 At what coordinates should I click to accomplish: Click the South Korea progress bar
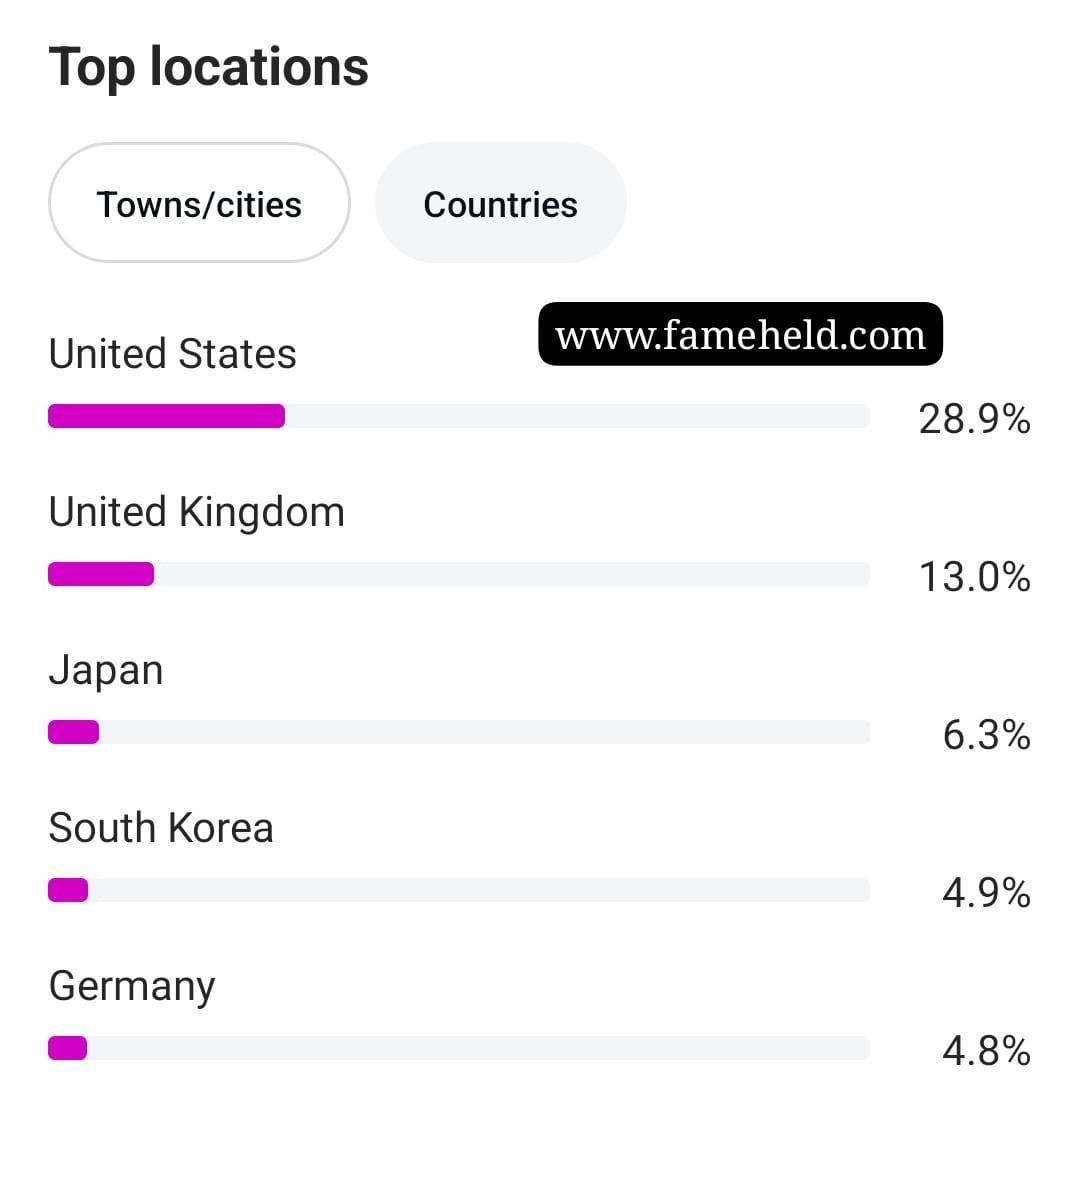tap(458, 890)
